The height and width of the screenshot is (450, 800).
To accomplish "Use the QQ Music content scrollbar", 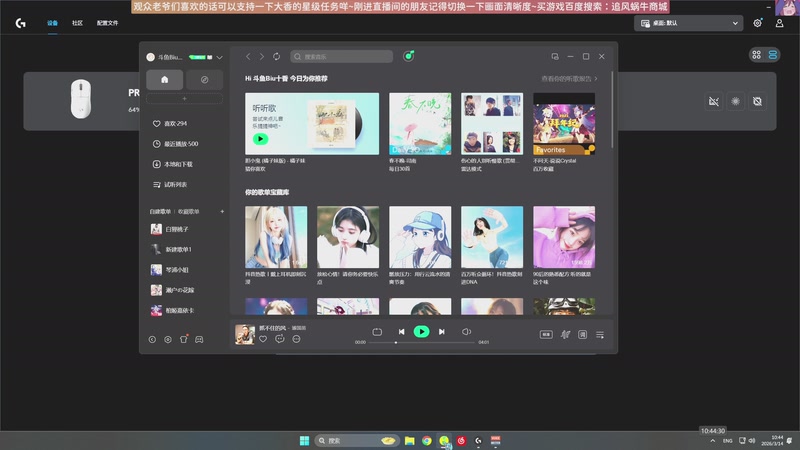I will (x=612, y=110).
